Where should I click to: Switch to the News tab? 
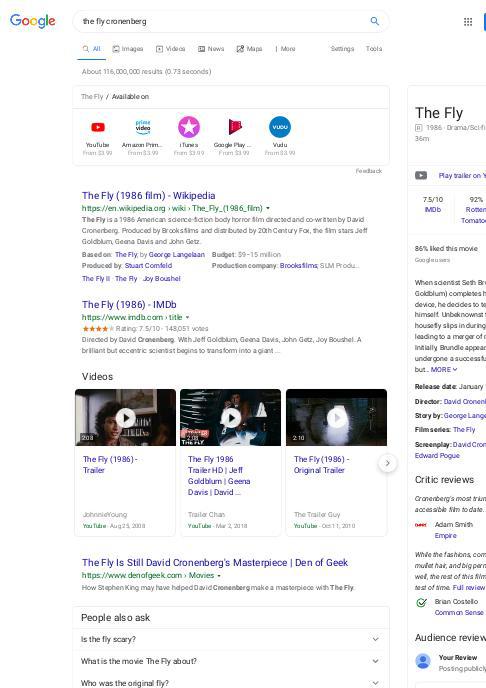[211, 49]
